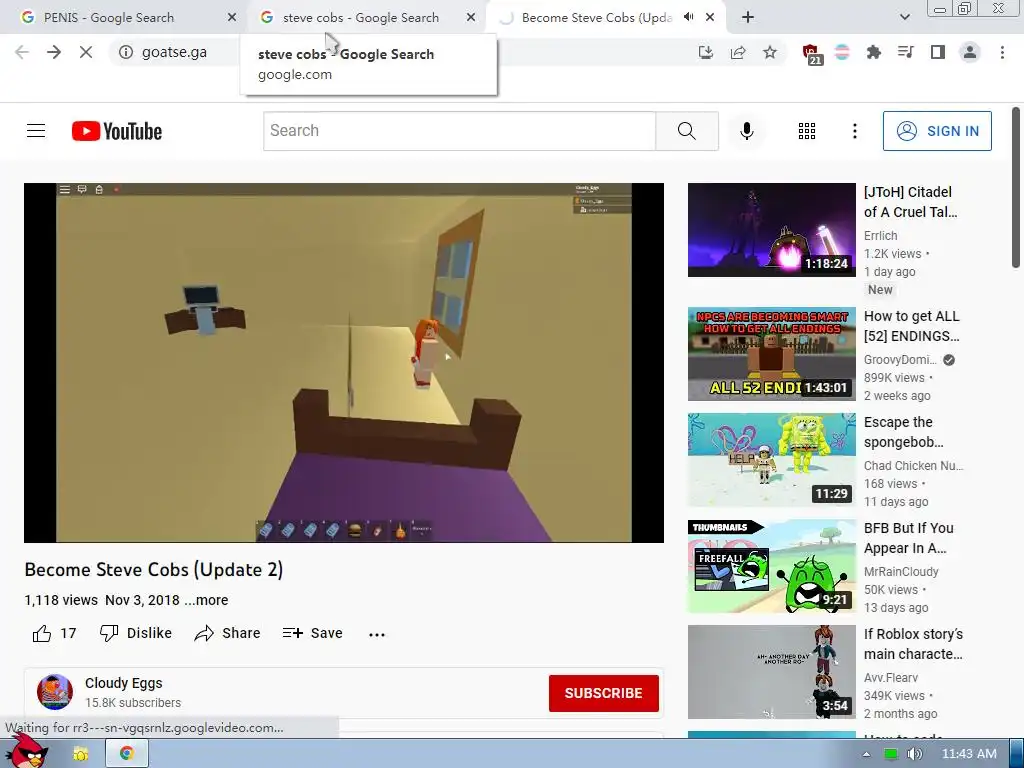Open the Extensions puzzle-piece menu

tap(874, 52)
